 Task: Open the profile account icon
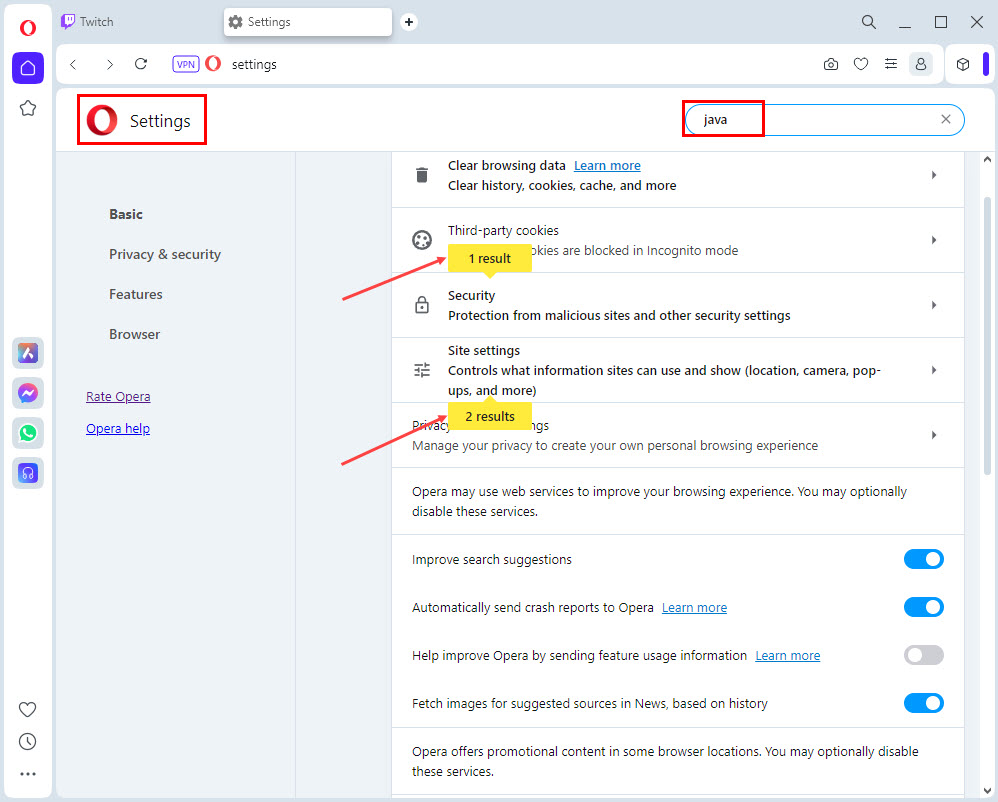920,64
